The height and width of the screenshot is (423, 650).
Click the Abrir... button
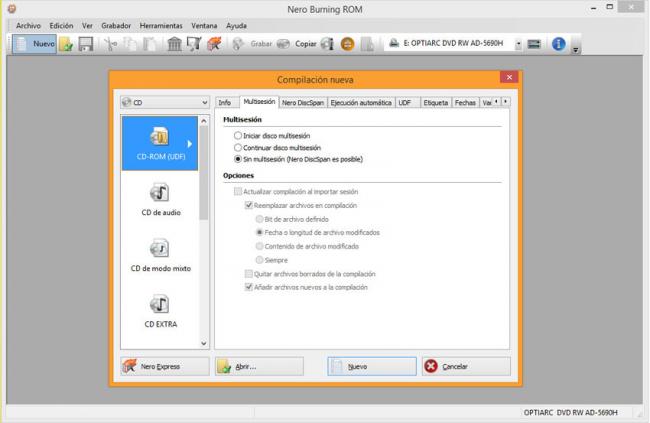pyautogui.click(x=260, y=367)
